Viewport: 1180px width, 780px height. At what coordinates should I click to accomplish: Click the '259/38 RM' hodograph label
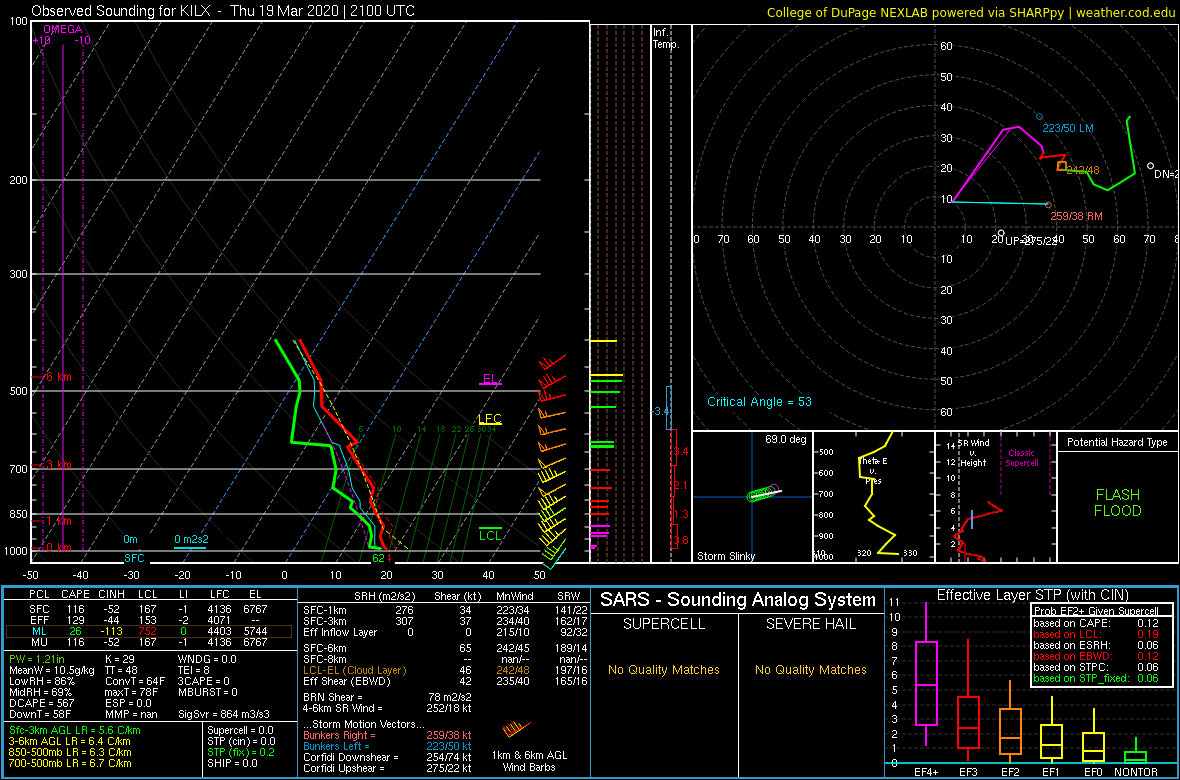[1078, 216]
